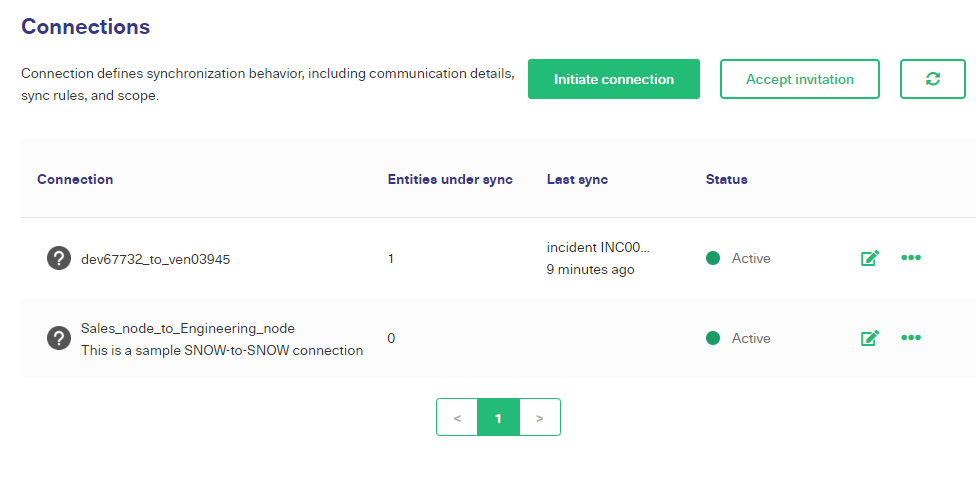This screenshot has height=478, width=980.
Task: Click Active status dot of dev67732_to_ven03945
Action: point(712,258)
